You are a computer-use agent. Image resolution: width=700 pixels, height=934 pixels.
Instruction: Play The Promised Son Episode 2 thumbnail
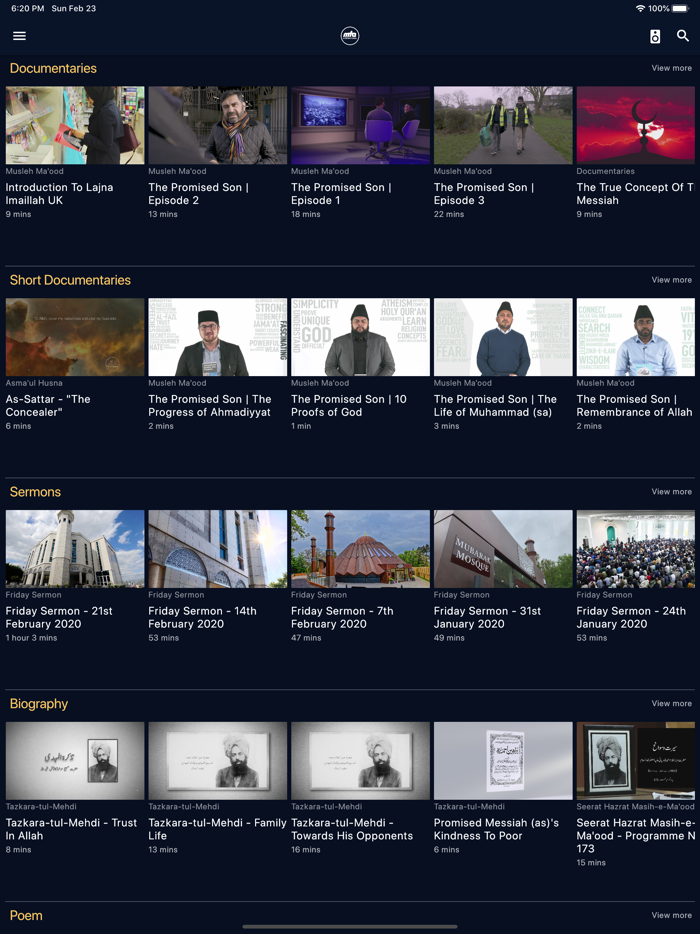(x=217, y=125)
